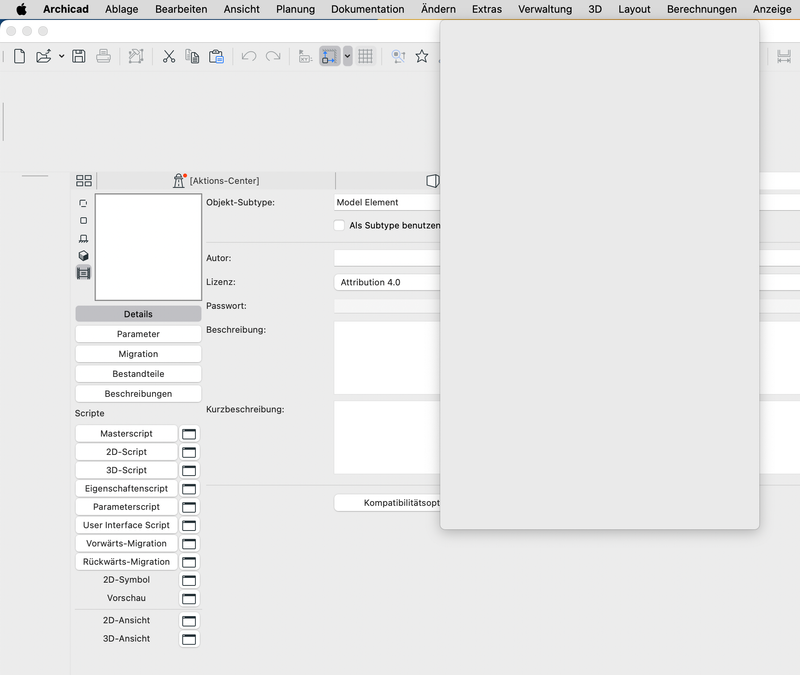Click the Copy icon
The image size is (800, 675).
point(192,56)
